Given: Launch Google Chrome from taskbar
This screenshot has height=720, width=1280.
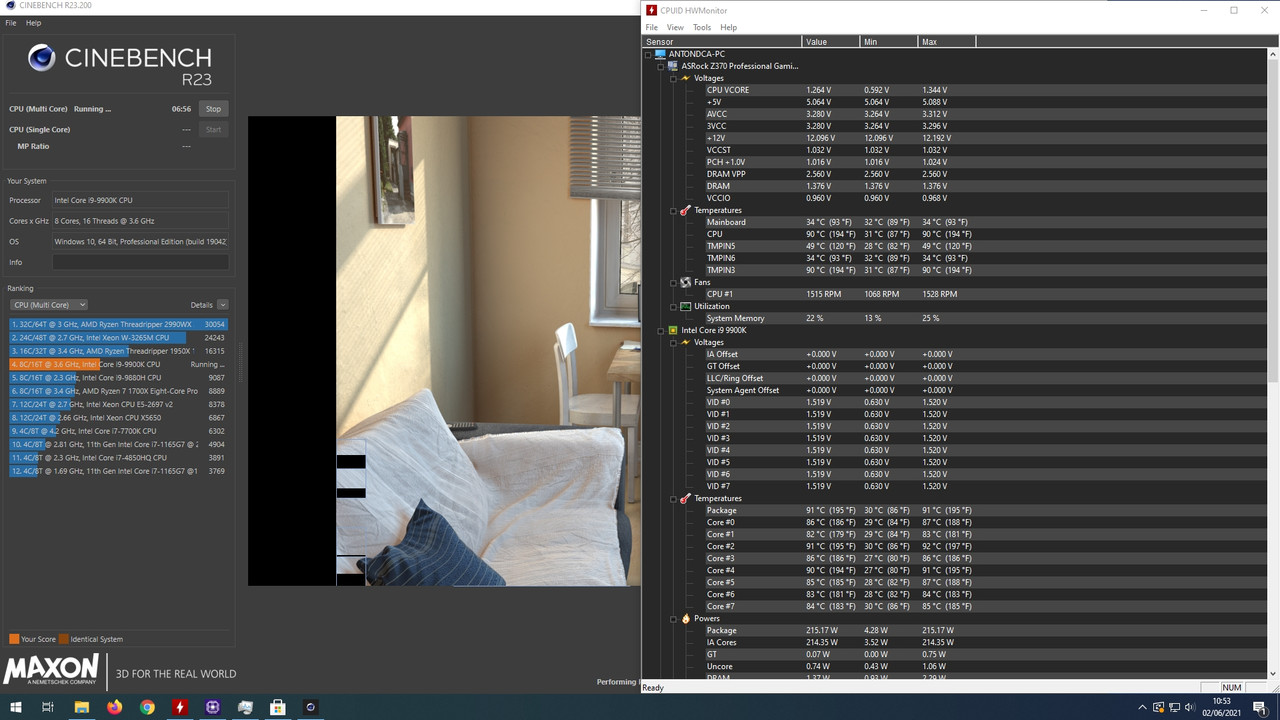Looking at the screenshot, I should pyautogui.click(x=147, y=707).
